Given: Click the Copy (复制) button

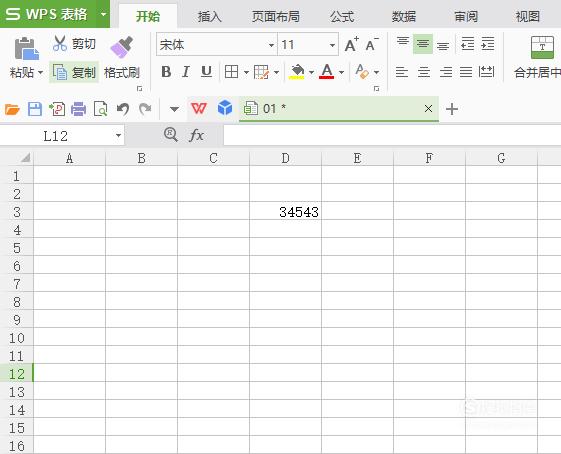Looking at the screenshot, I should coord(74,72).
